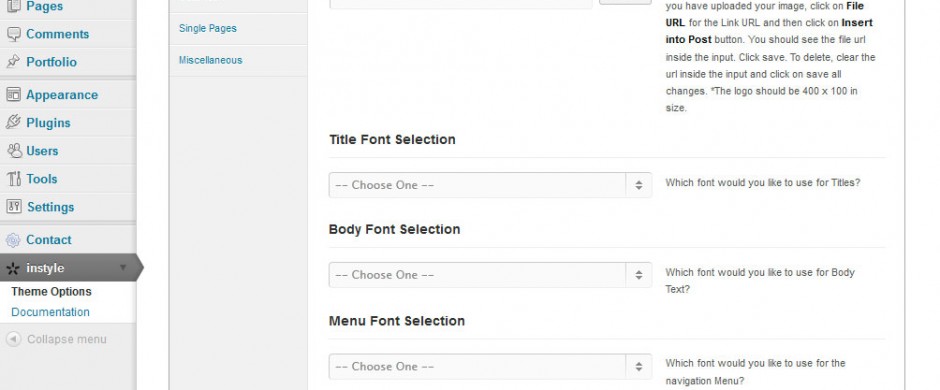Click the Pages icon in sidebar
940x390 pixels.
13,6
